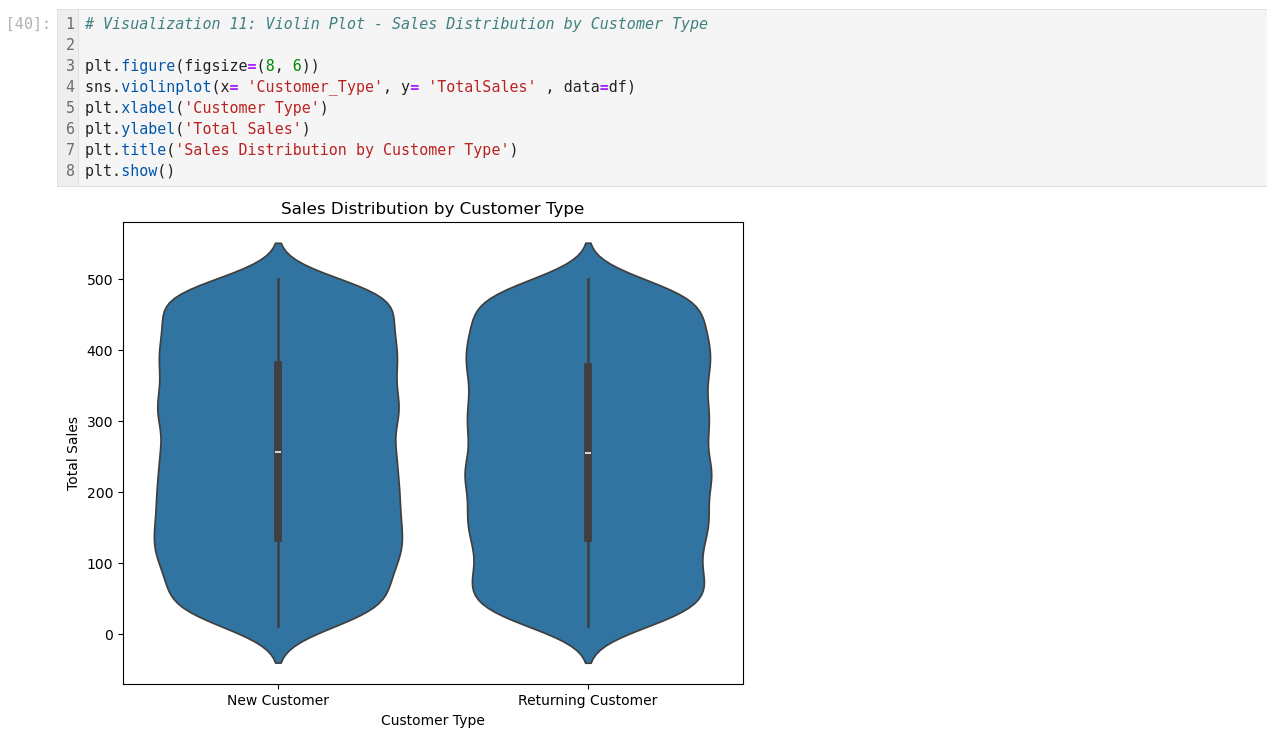Click the plt.figure figsize code line
The height and width of the screenshot is (736, 1267).
point(202,66)
